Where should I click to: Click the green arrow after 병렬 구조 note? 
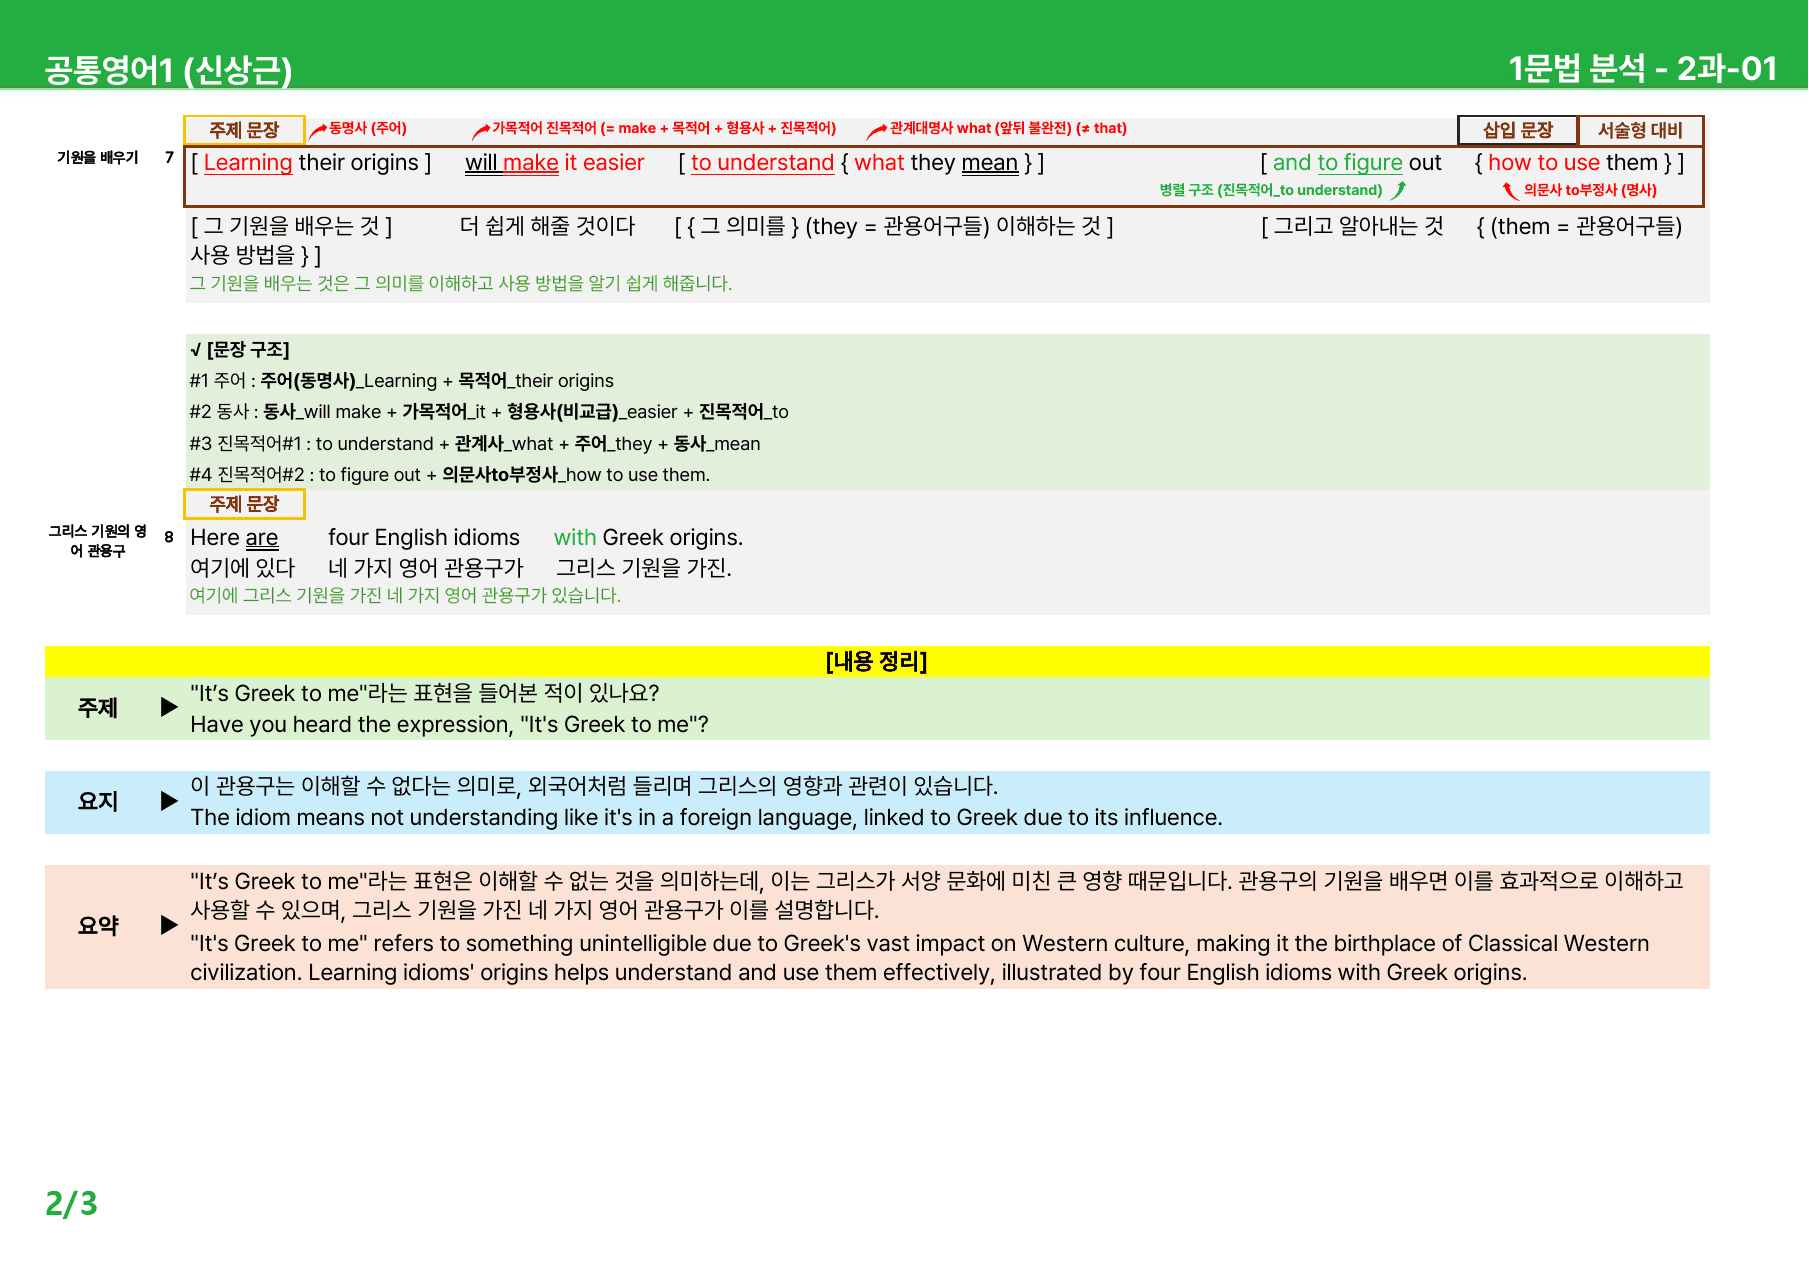1399,190
